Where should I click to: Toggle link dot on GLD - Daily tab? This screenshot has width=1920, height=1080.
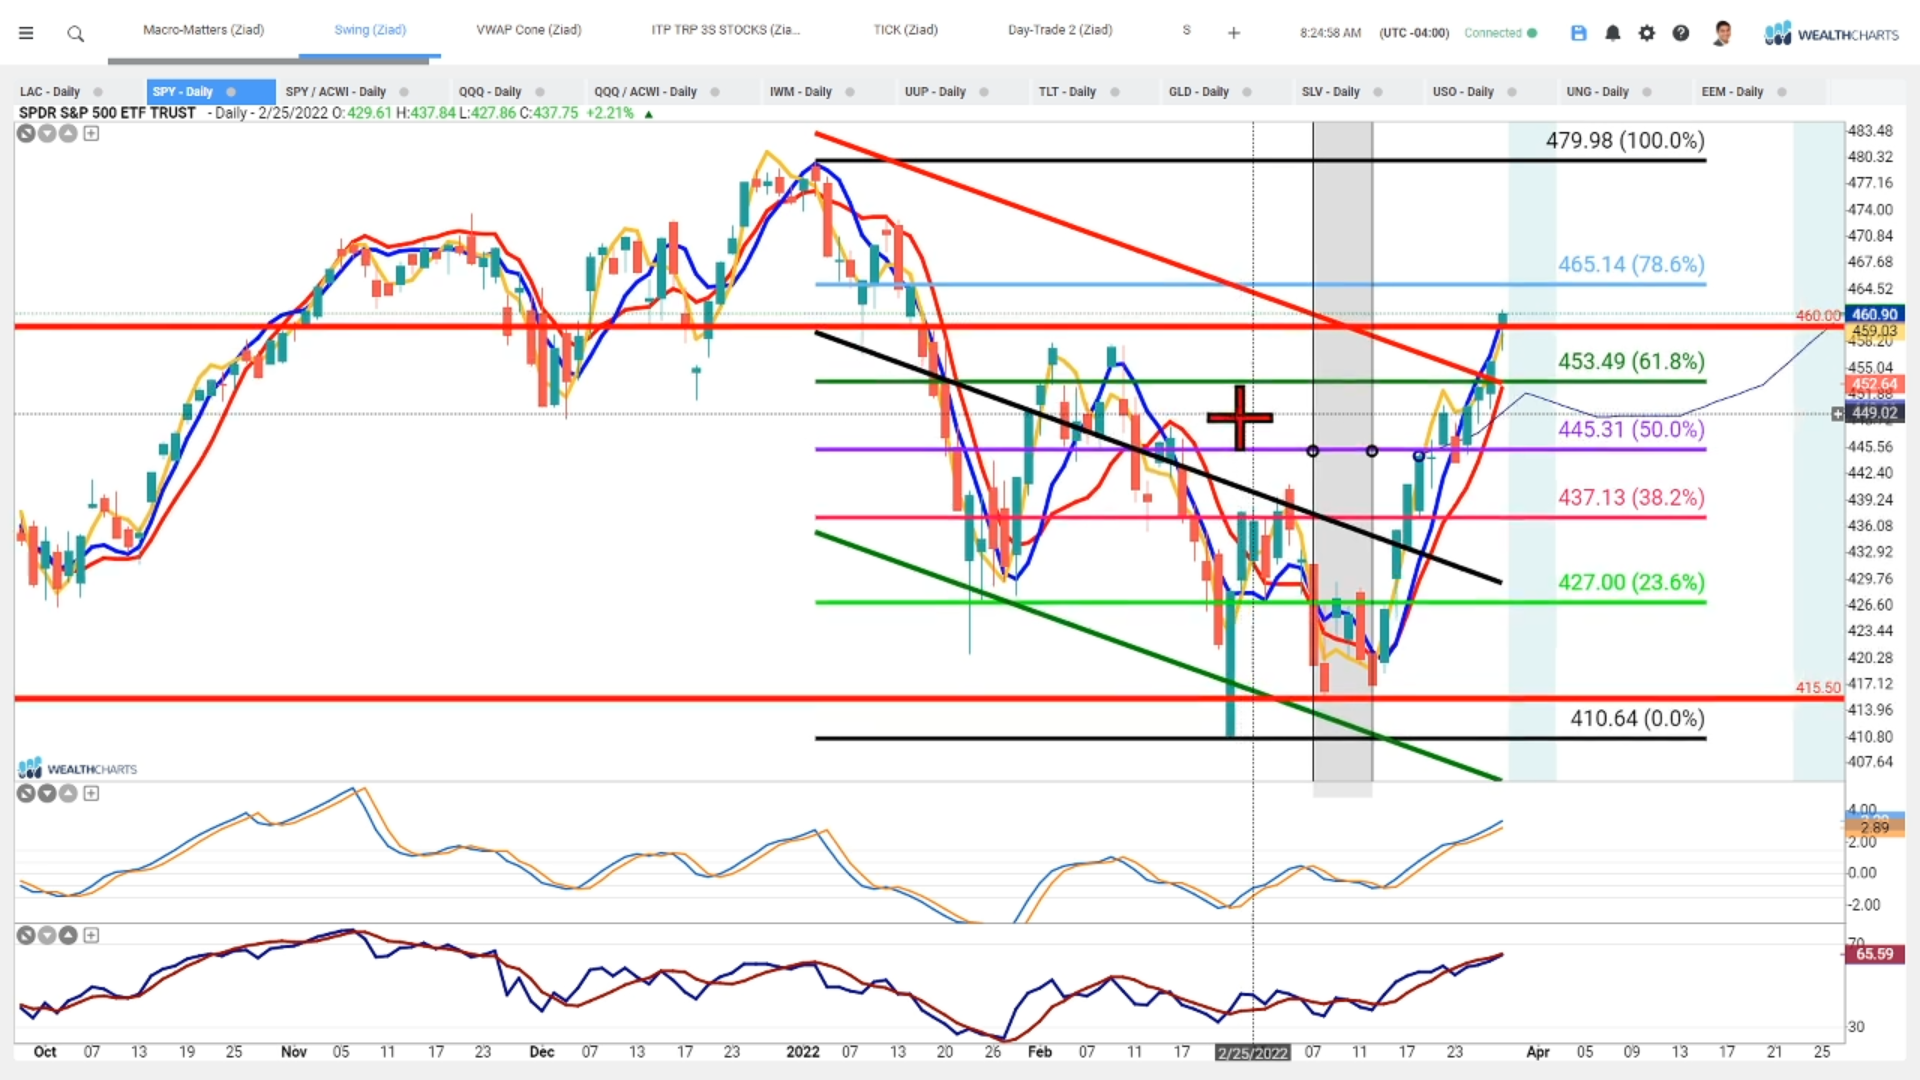click(1247, 91)
